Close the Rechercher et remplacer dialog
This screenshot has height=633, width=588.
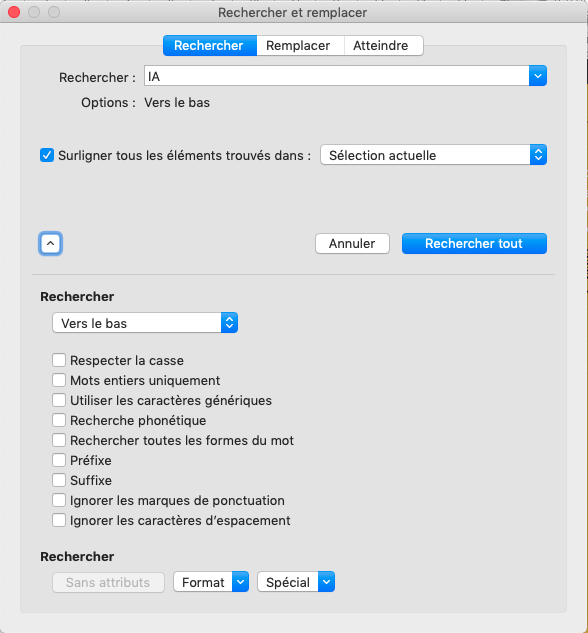[x=14, y=13]
